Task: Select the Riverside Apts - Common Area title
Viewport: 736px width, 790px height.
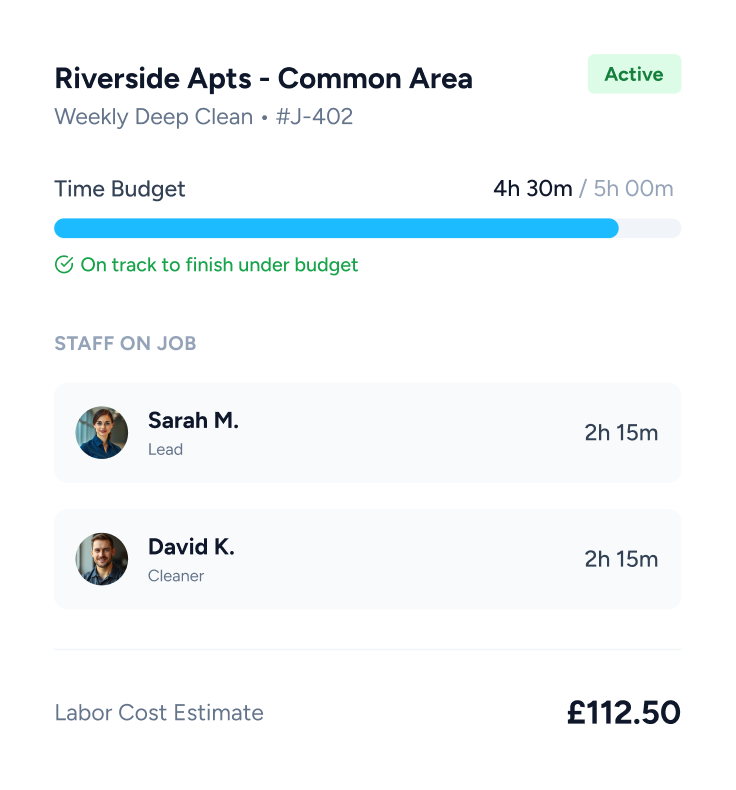Action: point(263,78)
